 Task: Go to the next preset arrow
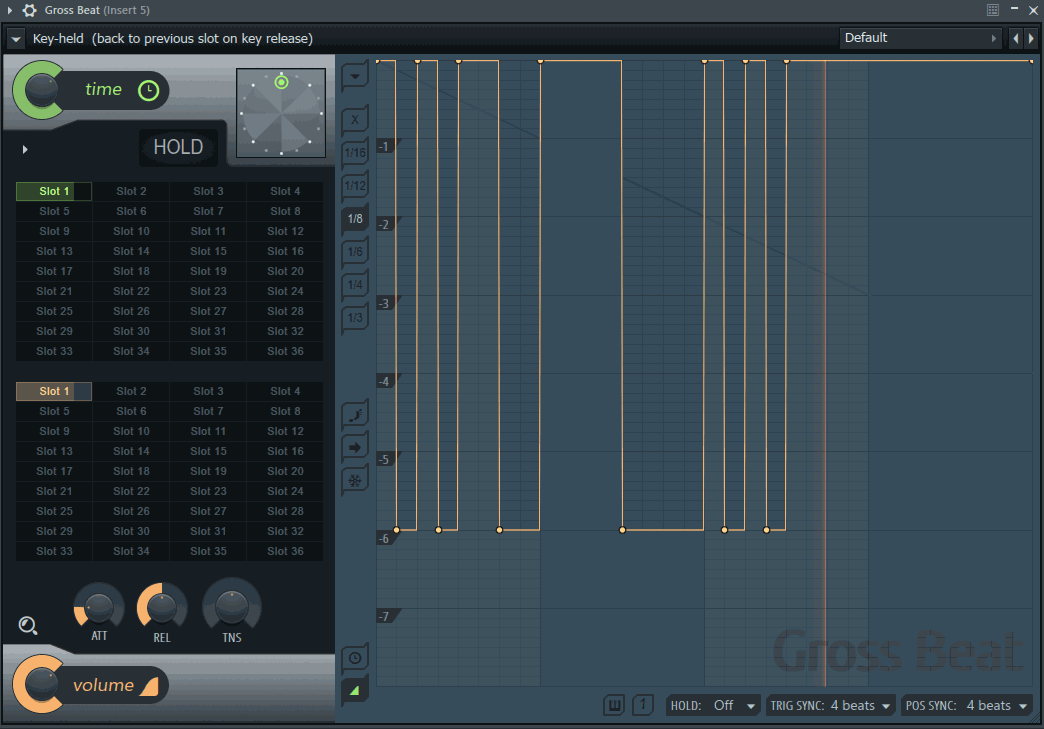point(1031,39)
